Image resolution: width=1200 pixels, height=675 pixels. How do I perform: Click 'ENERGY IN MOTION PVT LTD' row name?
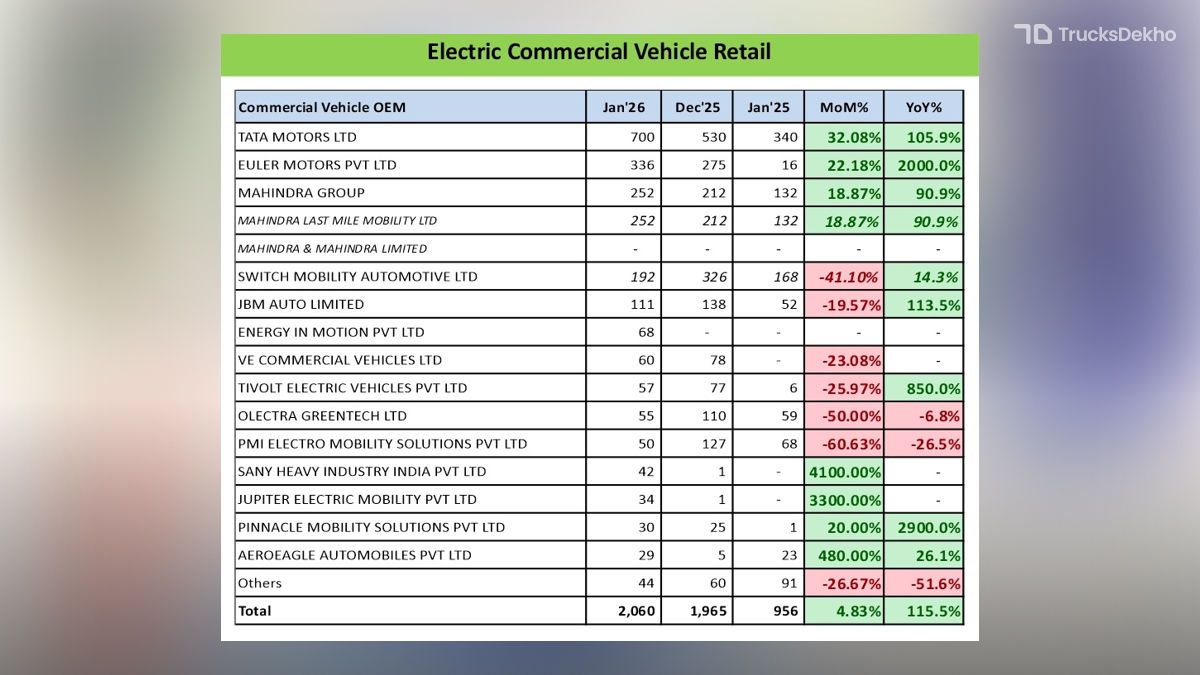pos(331,332)
